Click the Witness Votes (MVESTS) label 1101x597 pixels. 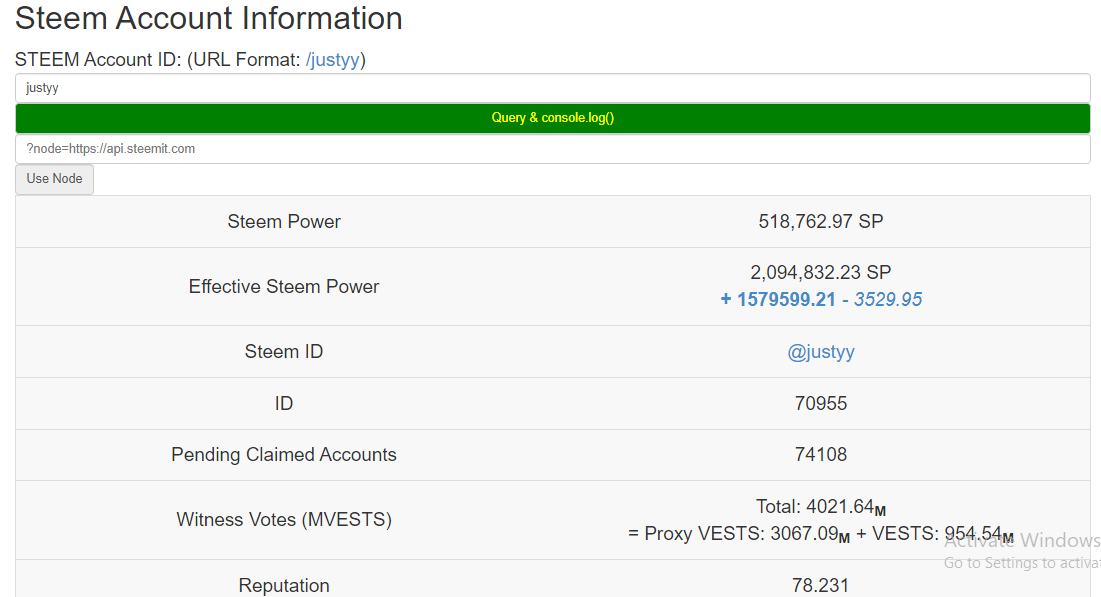[284, 520]
